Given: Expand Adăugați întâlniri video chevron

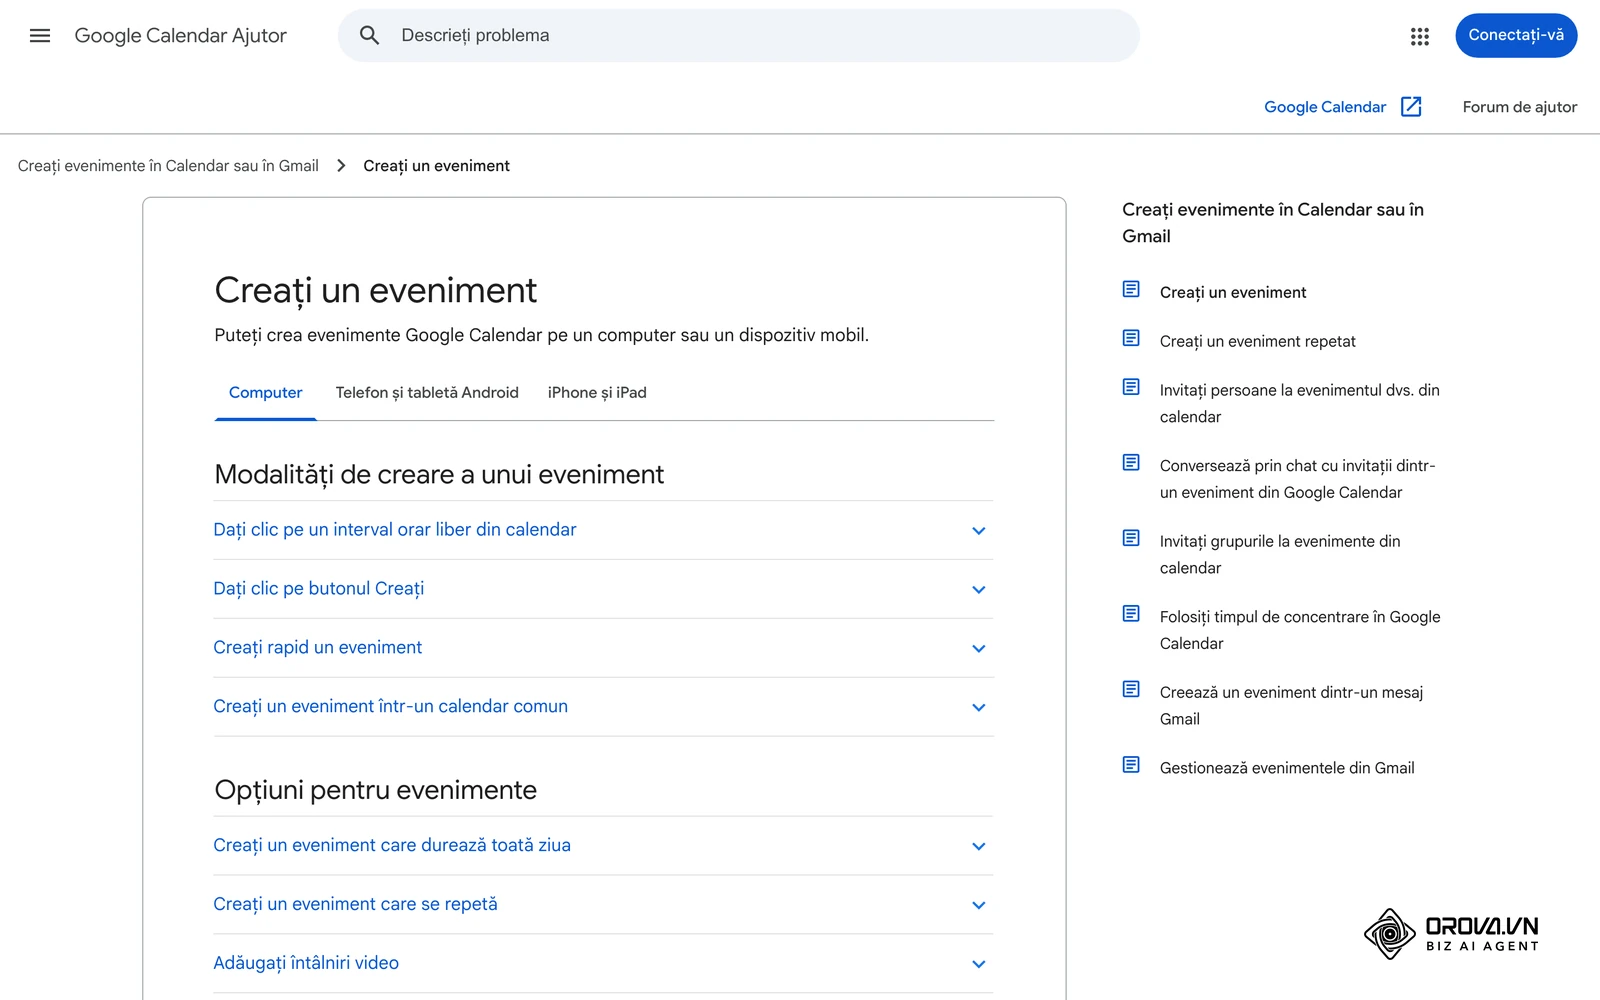Looking at the screenshot, I should tap(979, 965).
